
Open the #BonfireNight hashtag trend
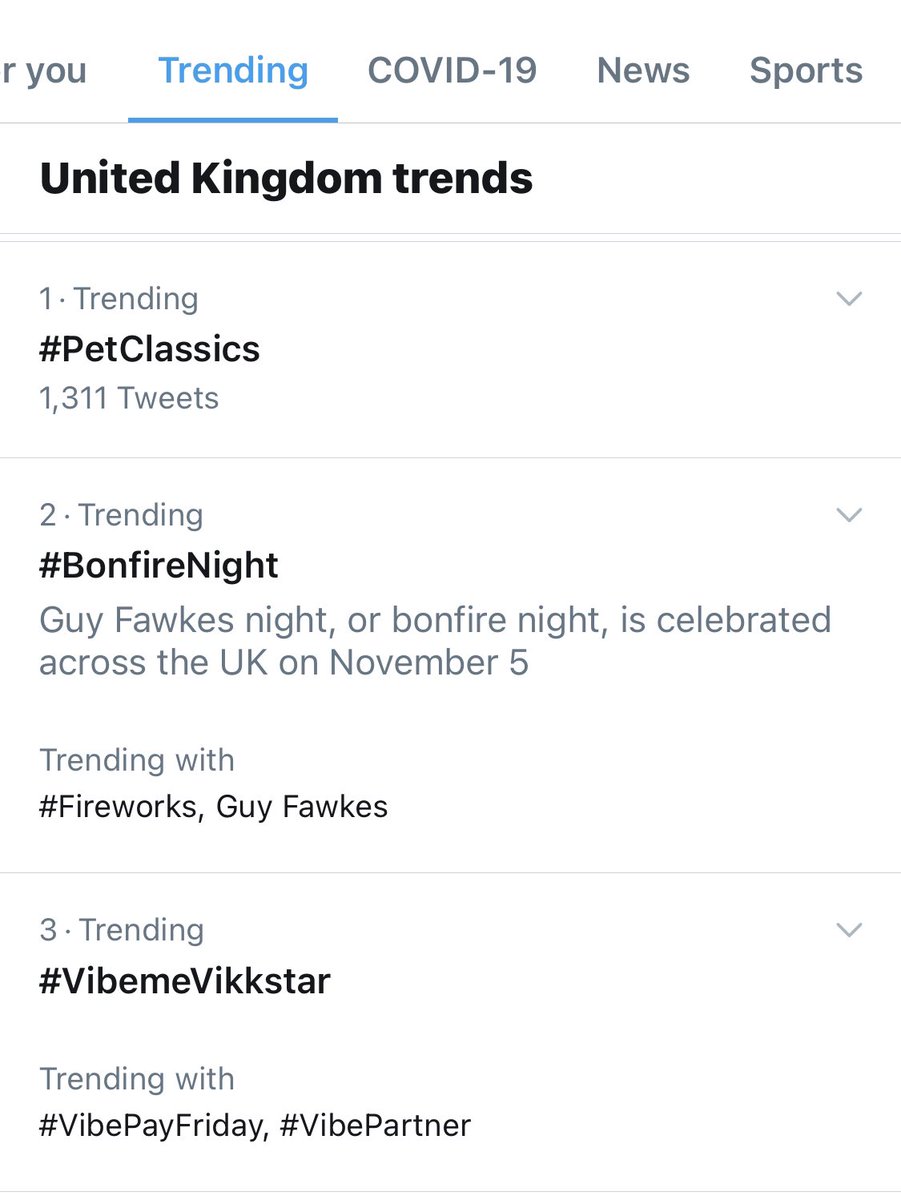tap(159, 566)
